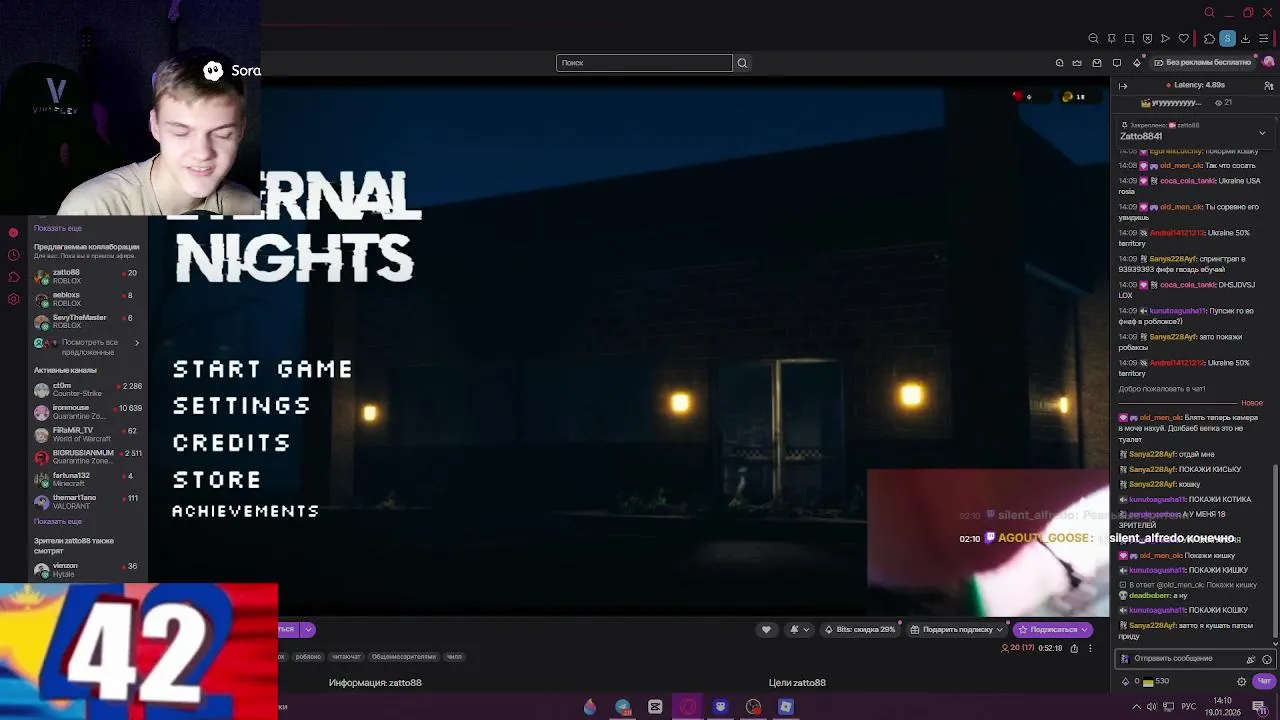Open the share icon under the stream
Image resolution: width=1280 pixels, height=720 pixels.
click(x=1074, y=648)
